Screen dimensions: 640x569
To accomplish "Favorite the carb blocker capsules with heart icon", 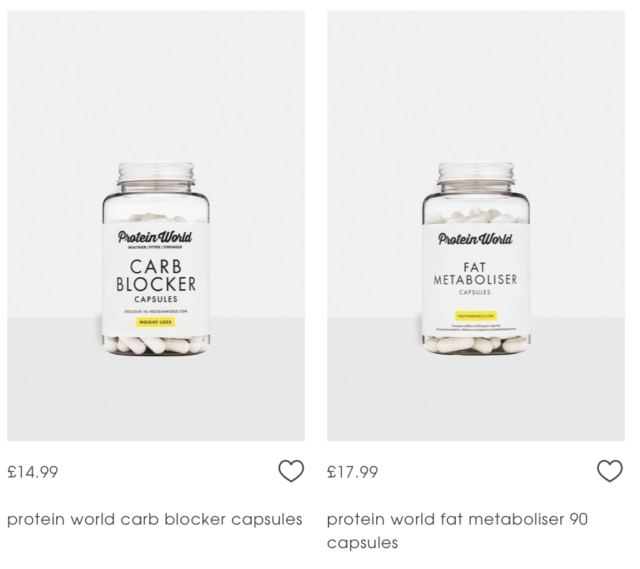I will coord(291,471).
